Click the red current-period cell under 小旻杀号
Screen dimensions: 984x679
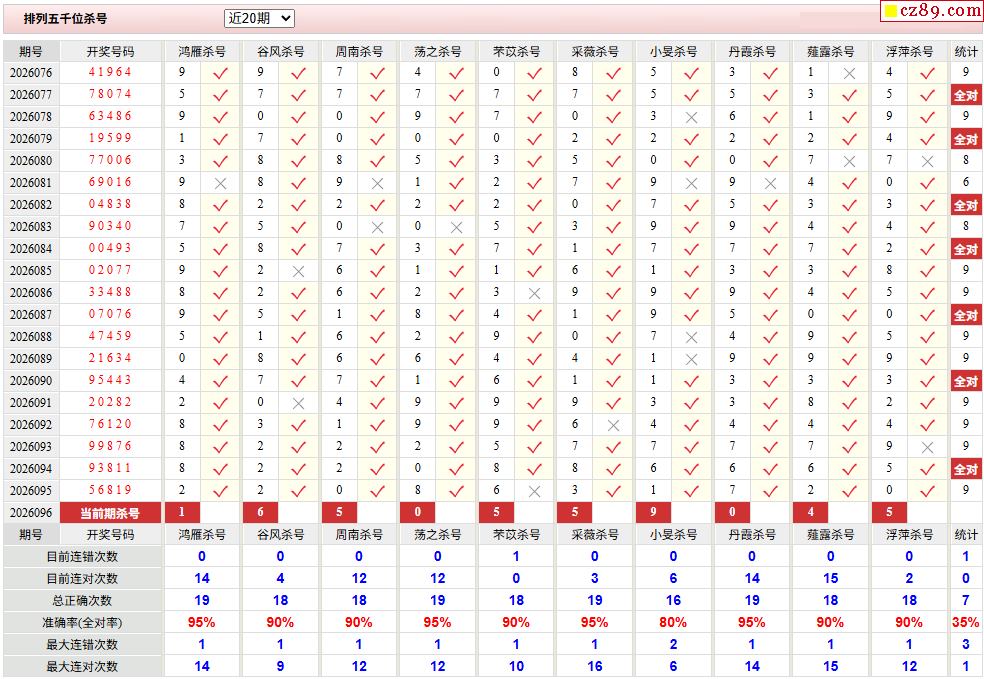653,513
